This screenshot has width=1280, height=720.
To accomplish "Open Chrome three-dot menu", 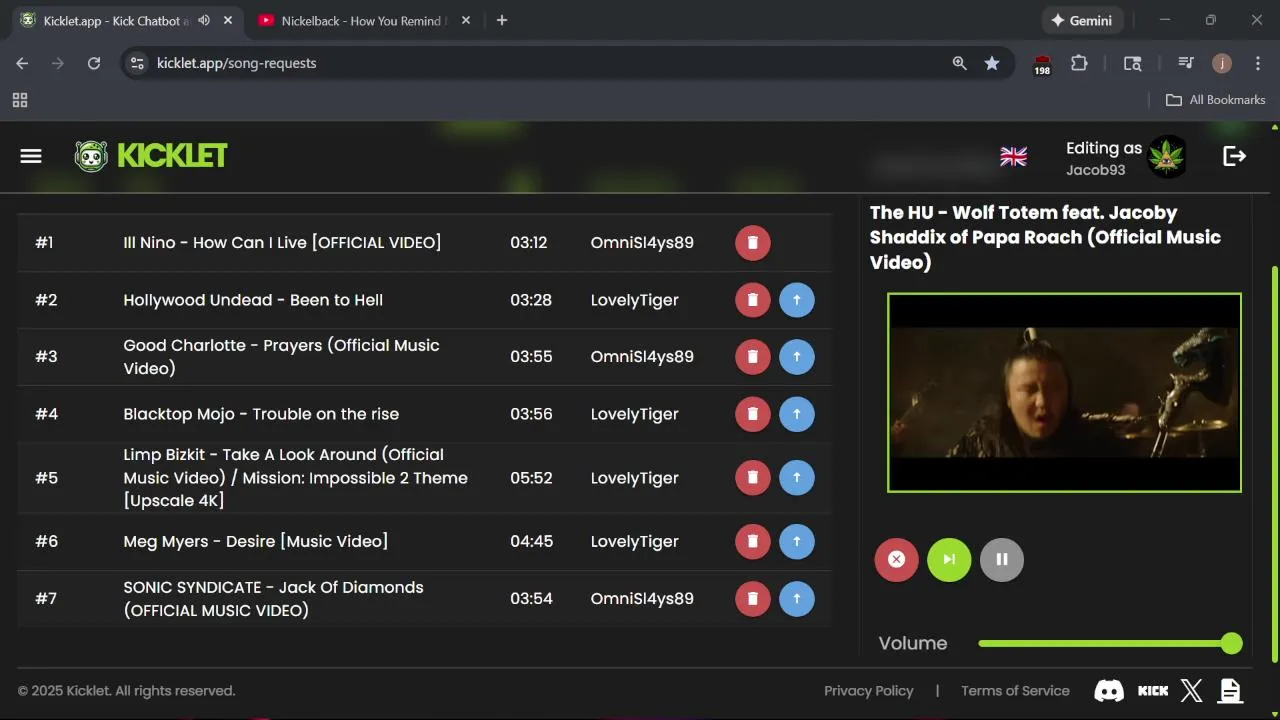I will coord(1256,63).
